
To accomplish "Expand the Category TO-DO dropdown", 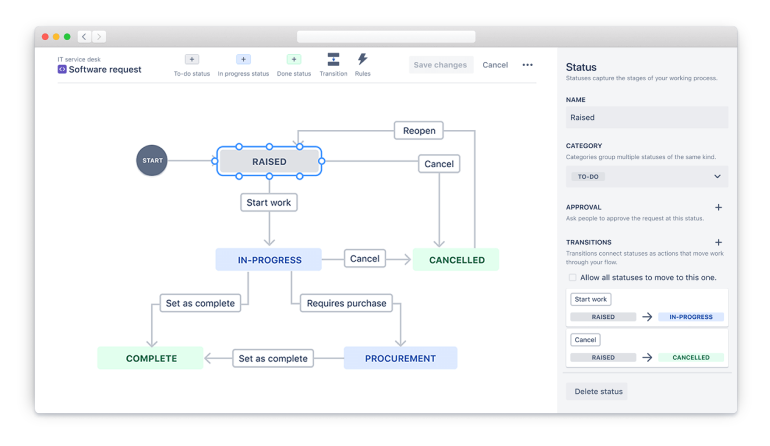I will point(646,176).
